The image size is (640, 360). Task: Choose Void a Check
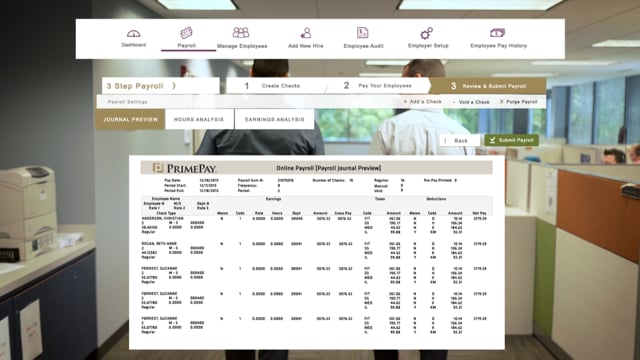[x=471, y=102]
